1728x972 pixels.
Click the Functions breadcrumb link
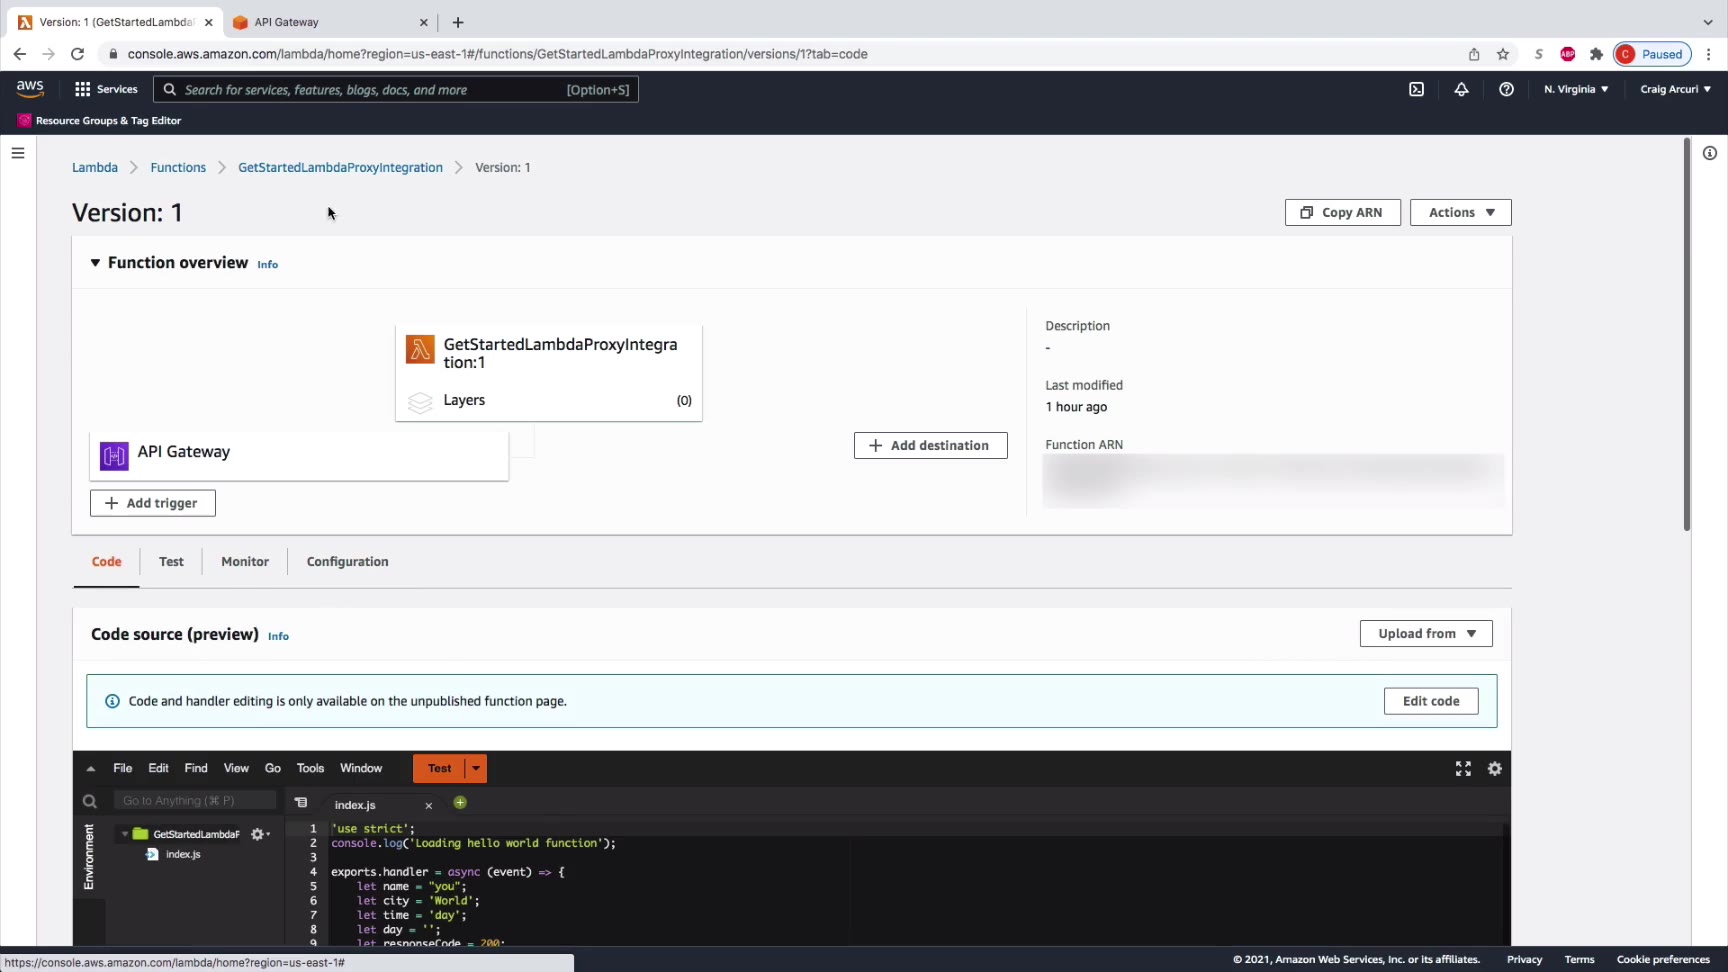[178, 167]
